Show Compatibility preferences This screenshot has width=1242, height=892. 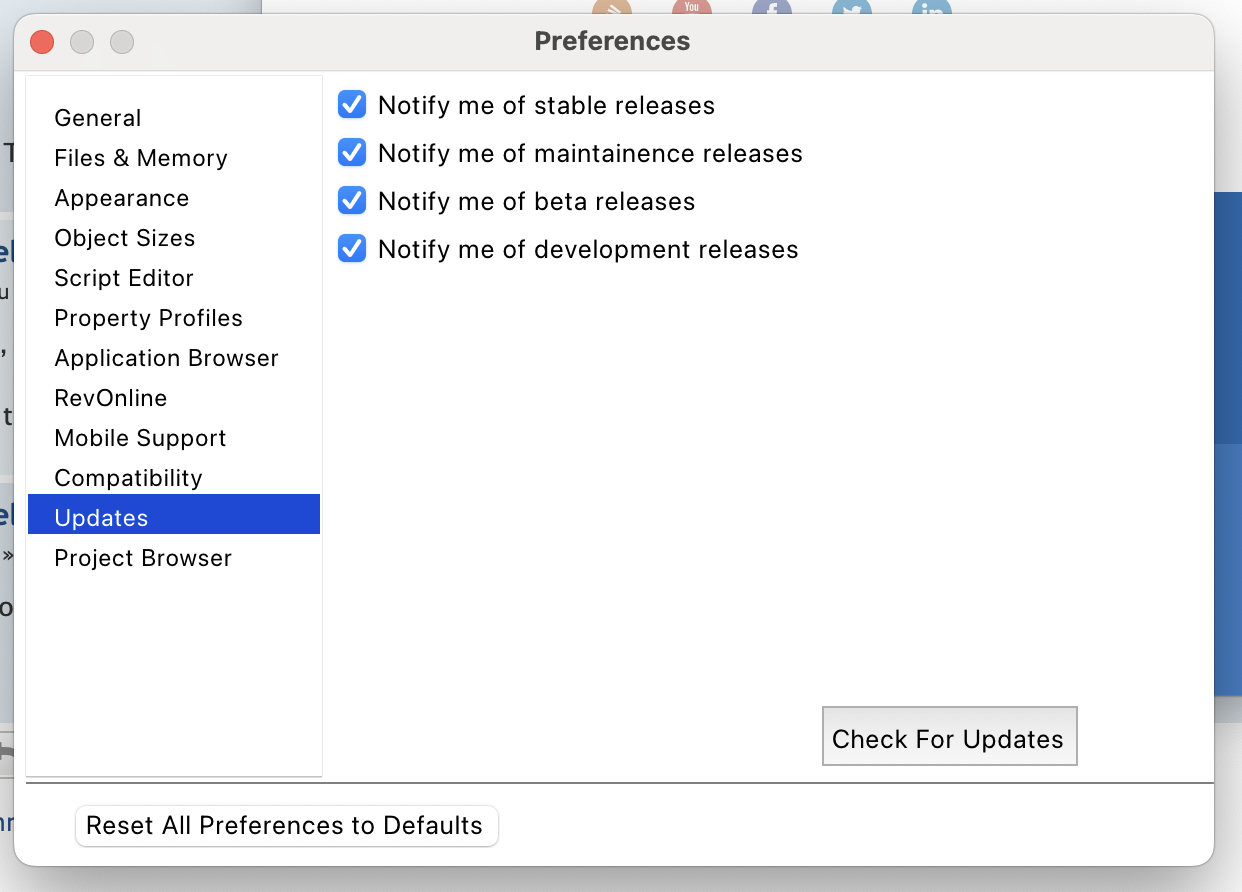click(x=129, y=478)
